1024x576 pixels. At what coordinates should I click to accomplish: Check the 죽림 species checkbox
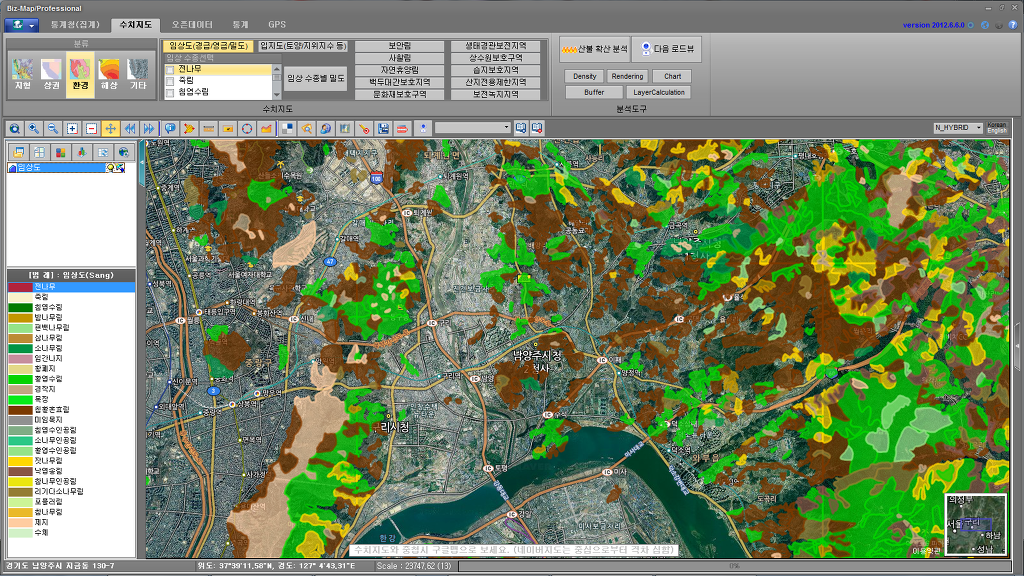[170, 81]
